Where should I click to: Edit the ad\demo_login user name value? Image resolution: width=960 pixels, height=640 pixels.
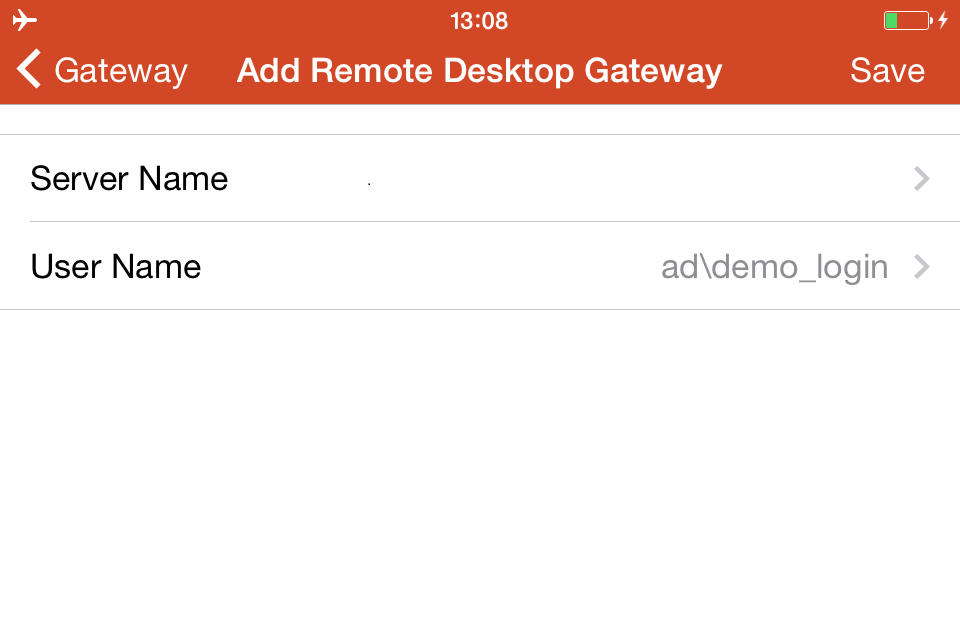774,267
